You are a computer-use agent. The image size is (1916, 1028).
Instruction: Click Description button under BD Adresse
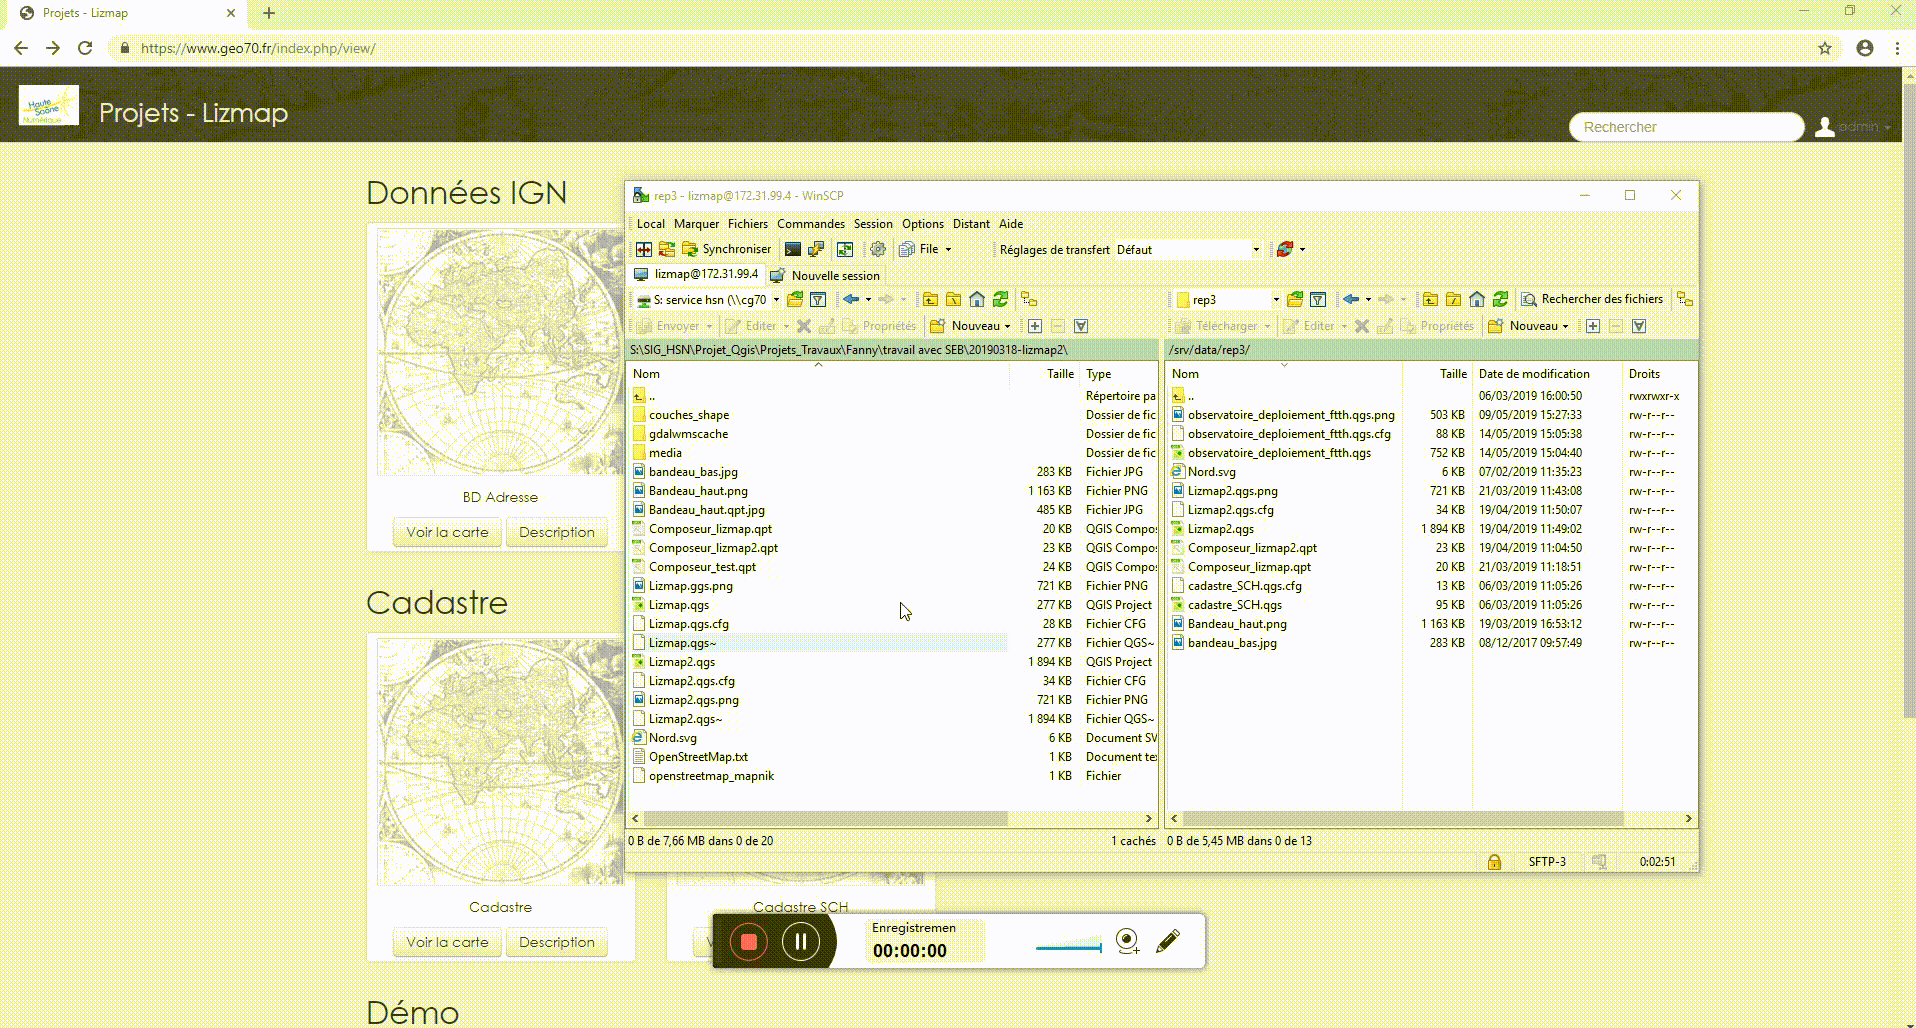(557, 532)
